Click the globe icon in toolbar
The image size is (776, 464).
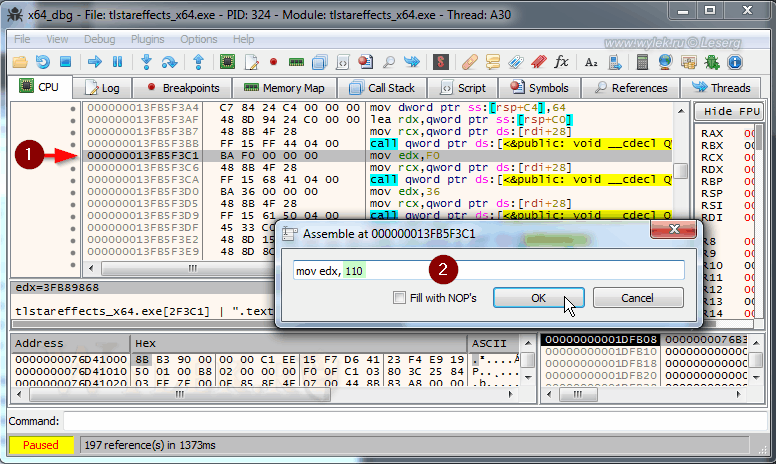pos(665,62)
